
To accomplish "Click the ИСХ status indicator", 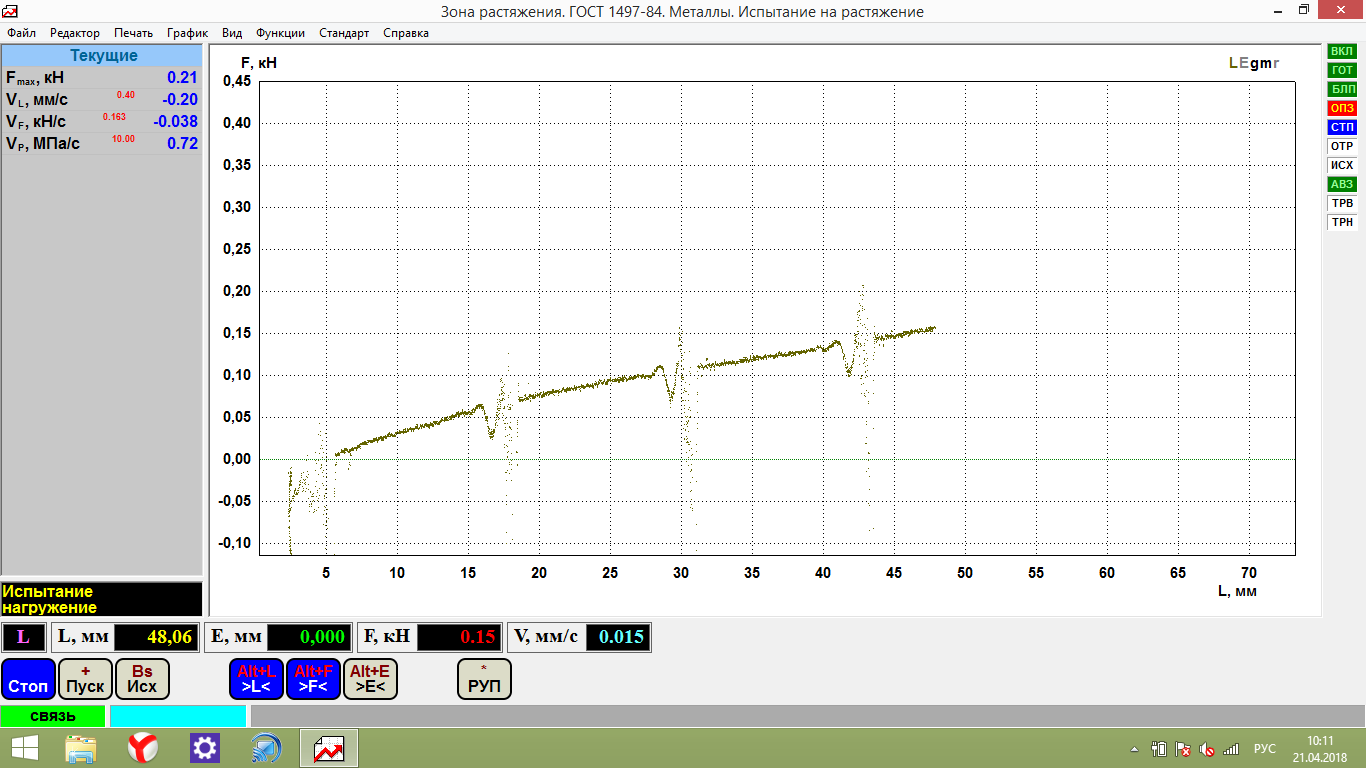I will point(1342,165).
